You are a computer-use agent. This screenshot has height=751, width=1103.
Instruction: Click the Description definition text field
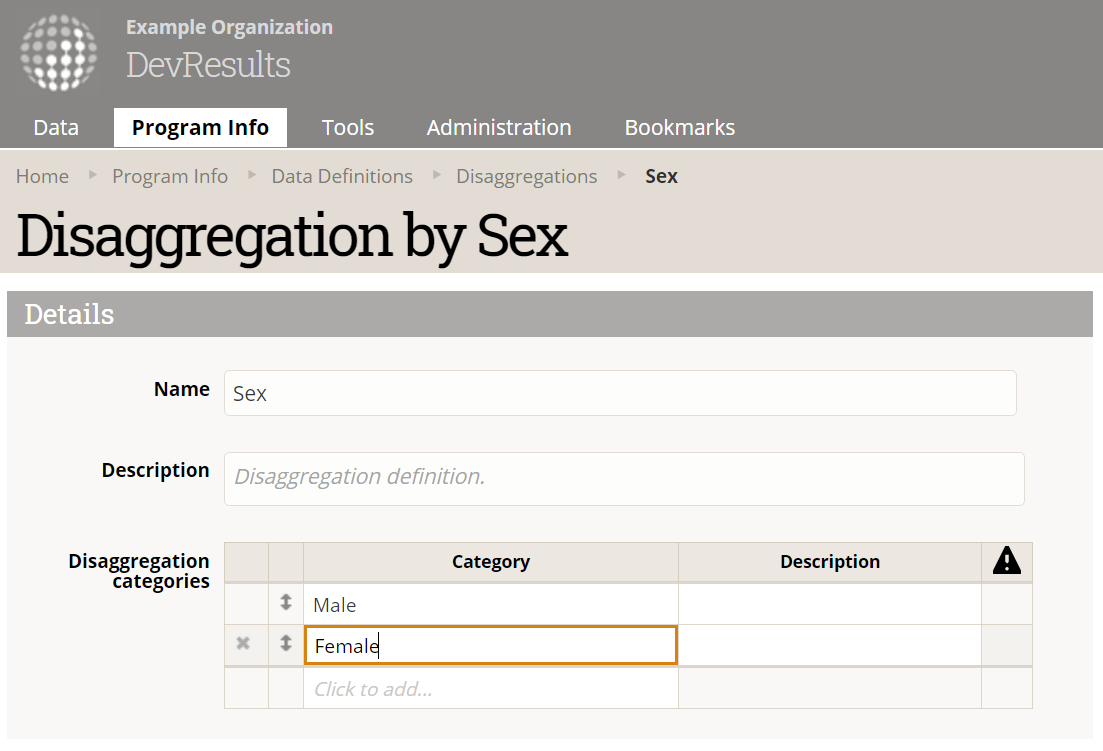click(624, 478)
